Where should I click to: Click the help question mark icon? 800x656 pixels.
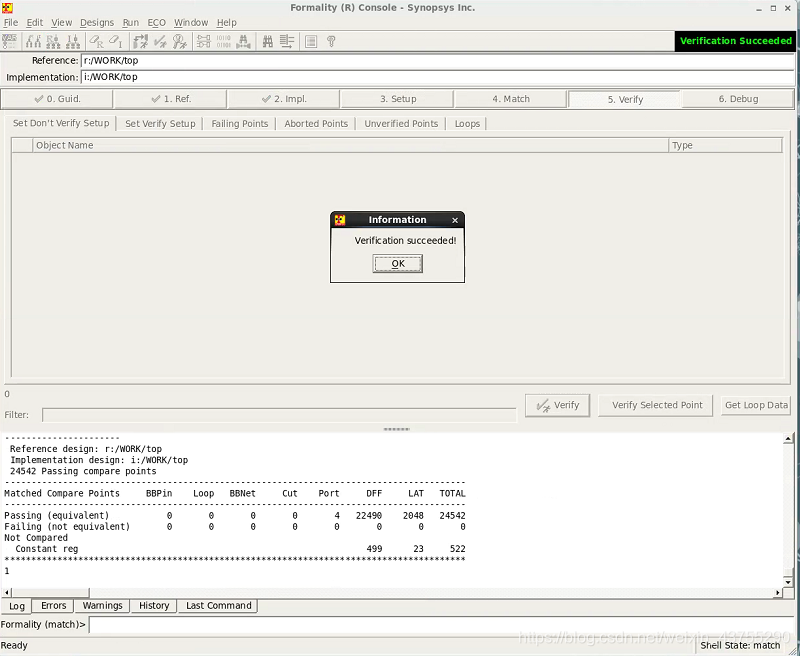(x=331, y=41)
